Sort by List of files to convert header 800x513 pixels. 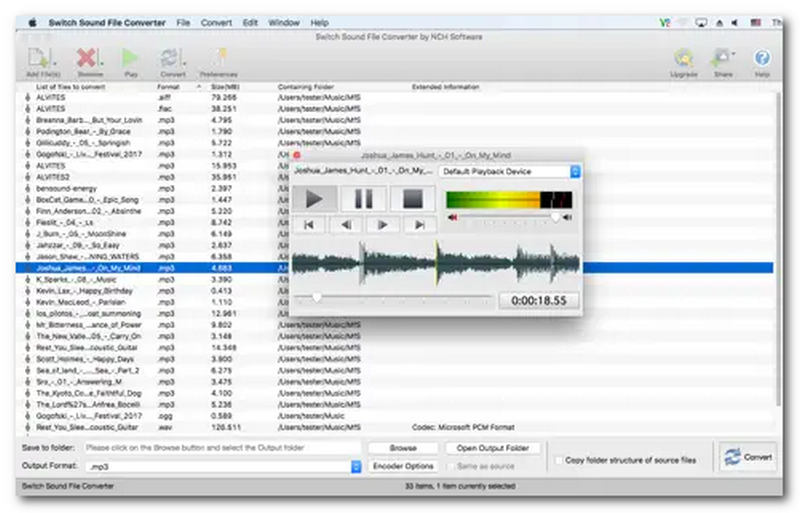(x=70, y=87)
